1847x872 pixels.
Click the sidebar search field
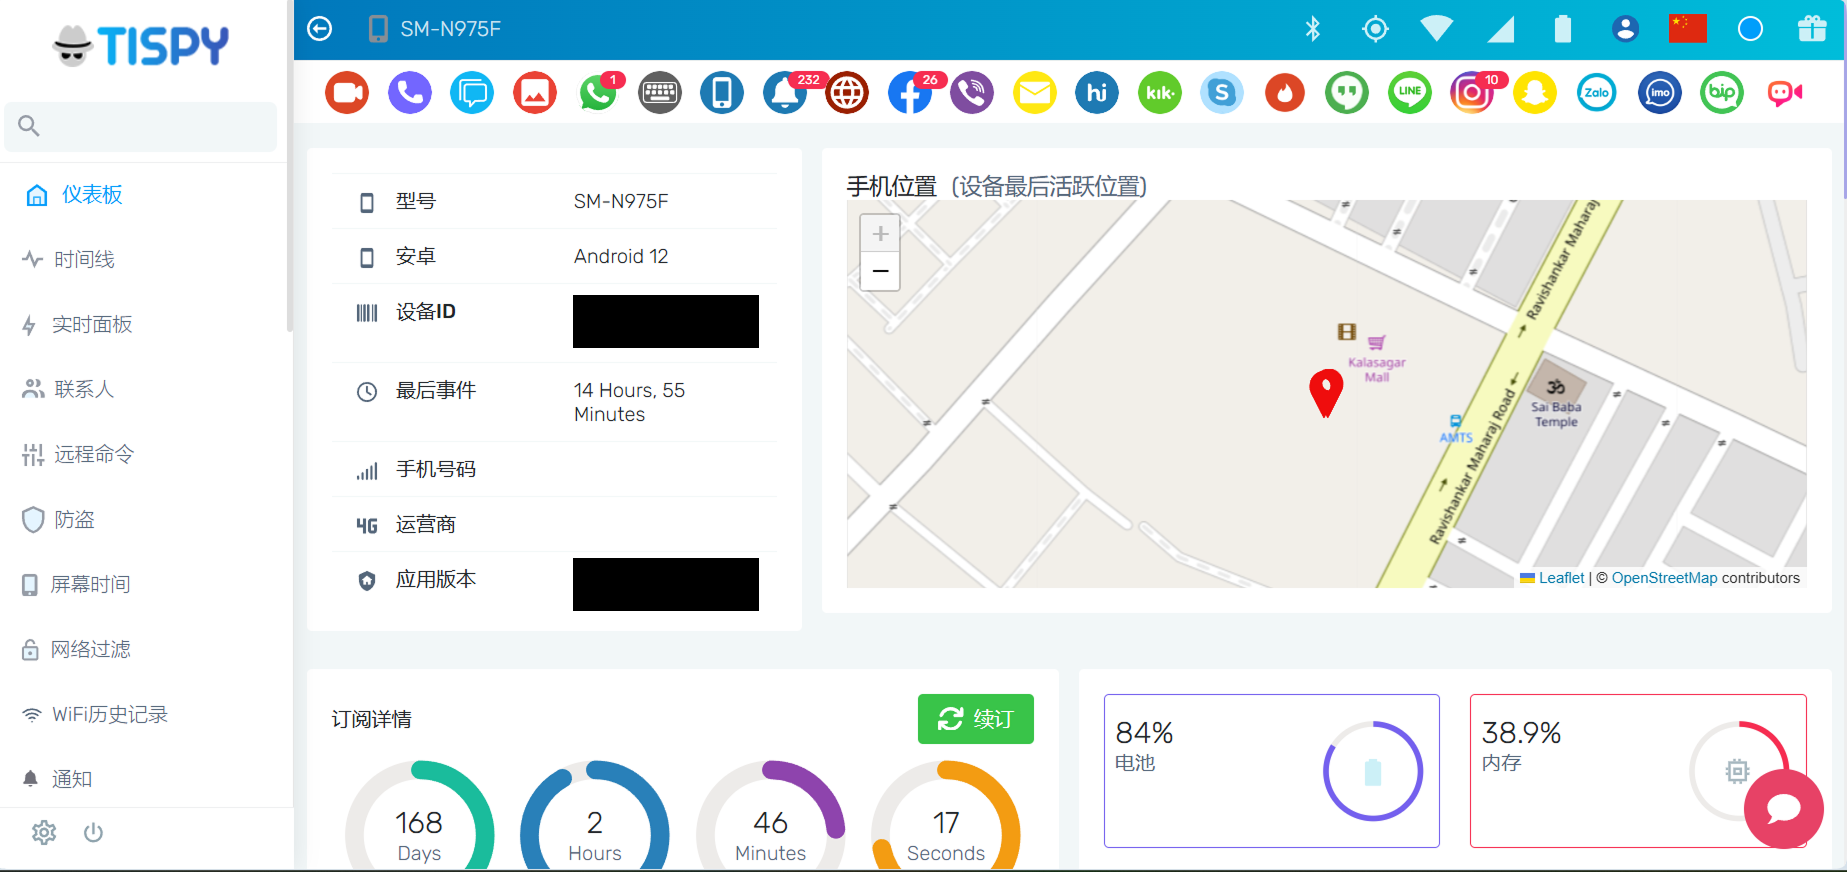coord(141,126)
